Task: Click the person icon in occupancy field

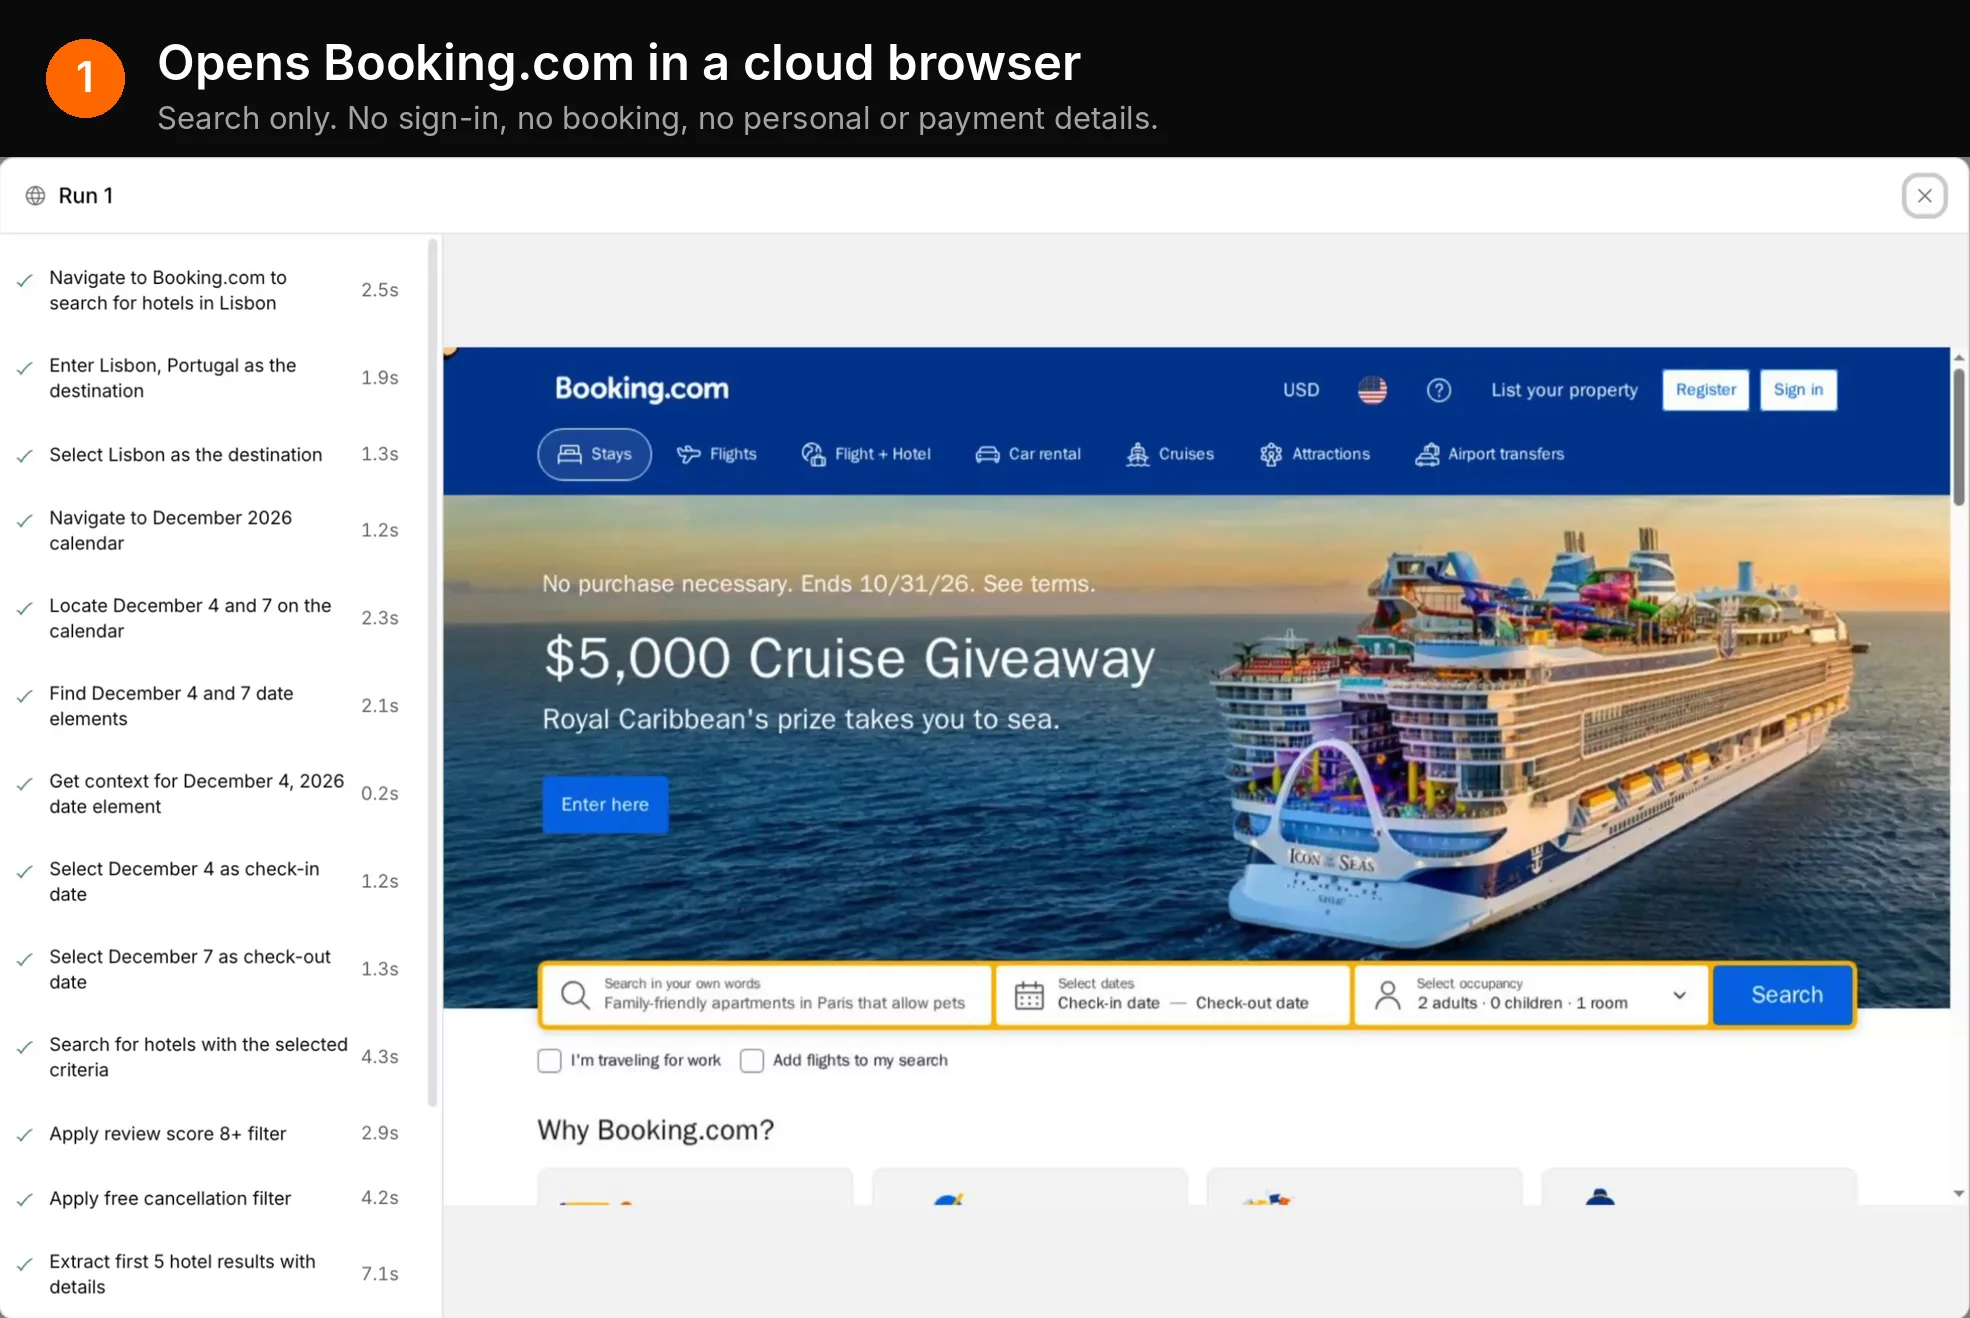Action: 1388,995
